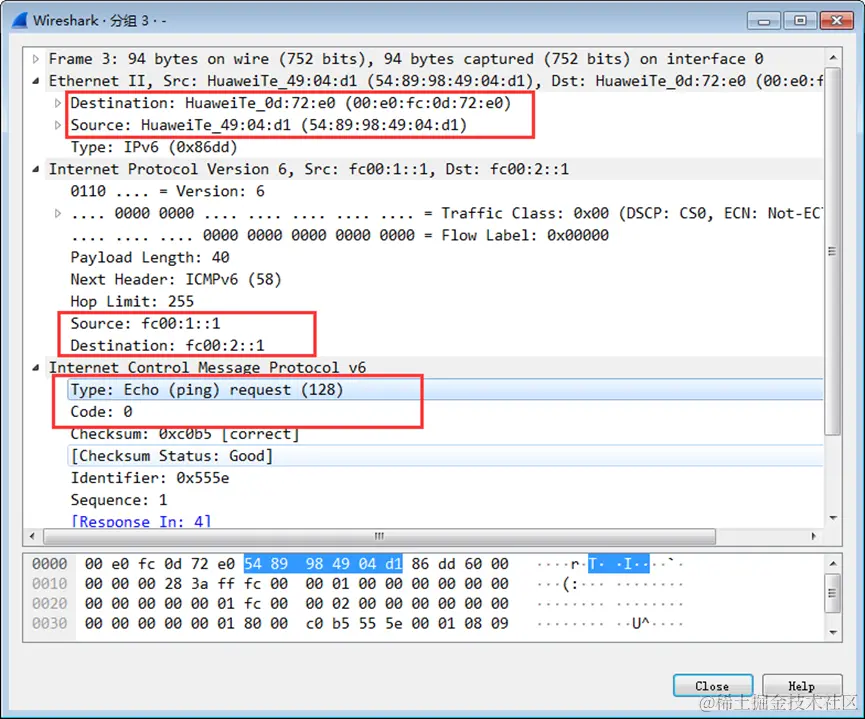Viewport: 865px width, 719px height.
Task: Expand the Destination HuaweiTe_0d:72:e0 row
Action: 58,103
